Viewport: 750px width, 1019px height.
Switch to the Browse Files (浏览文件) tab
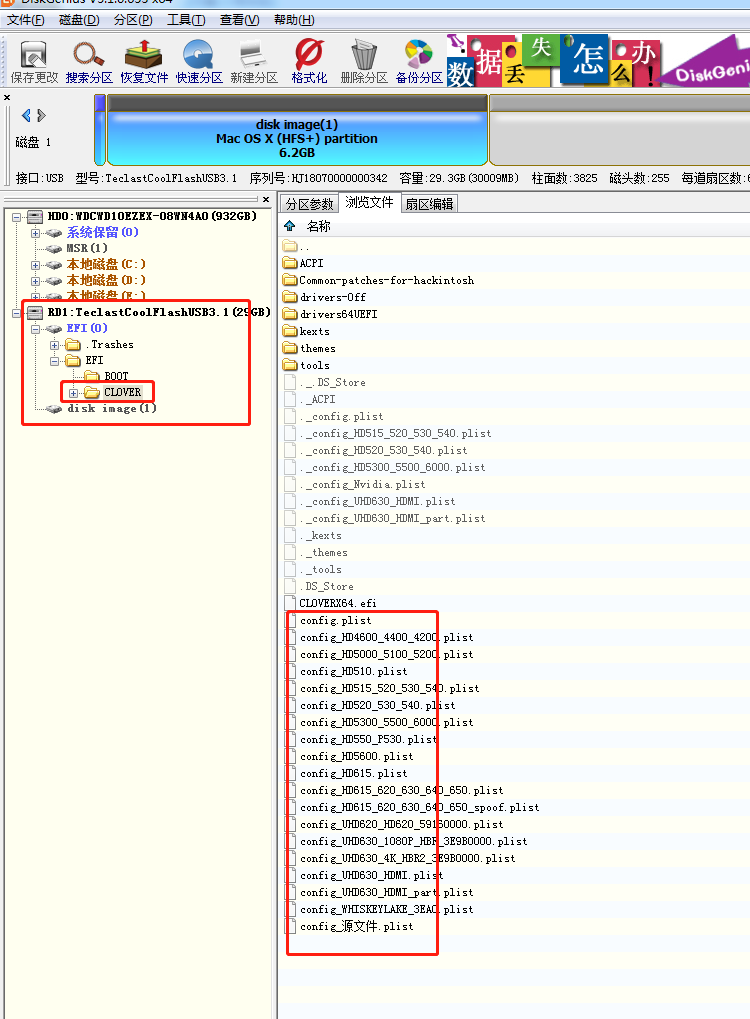[x=369, y=203]
